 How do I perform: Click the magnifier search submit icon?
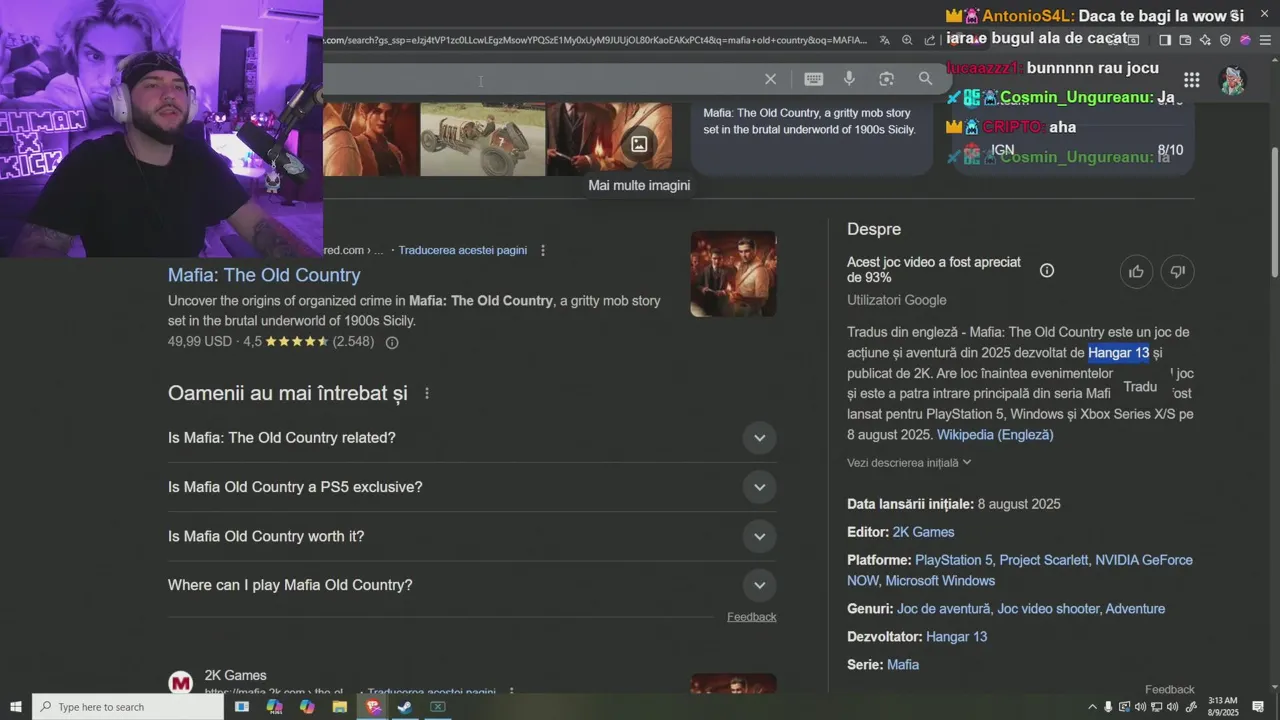pyautogui.click(x=925, y=79)
